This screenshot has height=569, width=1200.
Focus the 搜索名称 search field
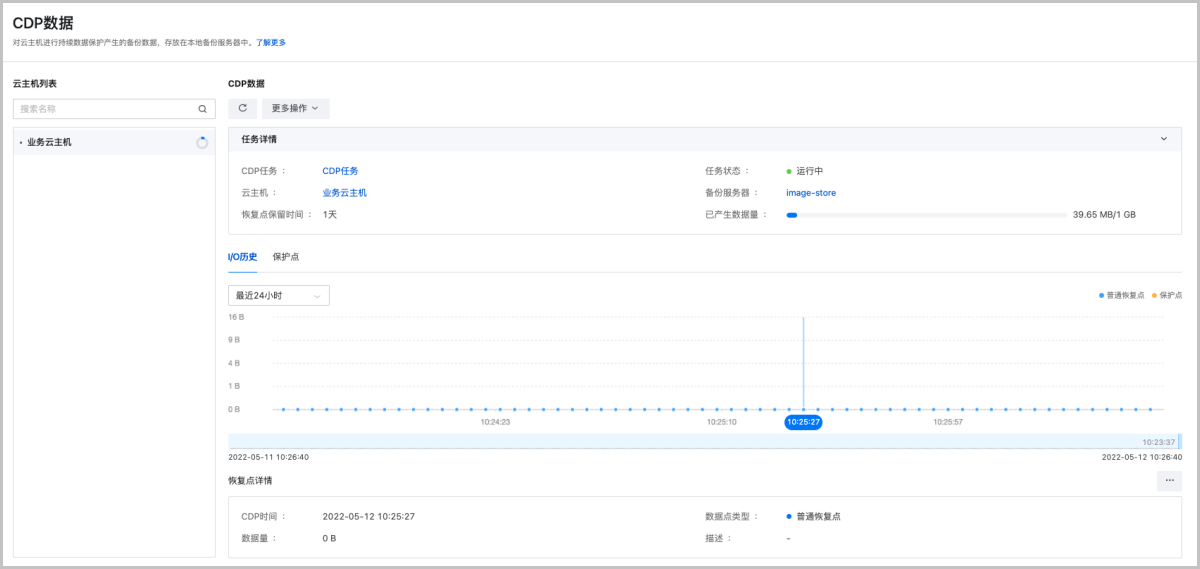[x=105, y=109]
